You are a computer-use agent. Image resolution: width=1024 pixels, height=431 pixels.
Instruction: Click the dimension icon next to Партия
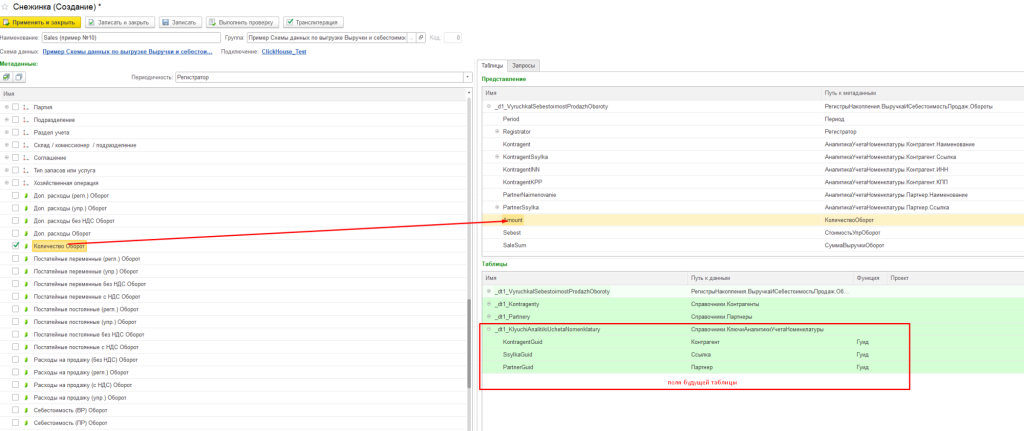[x=26, y=106]
